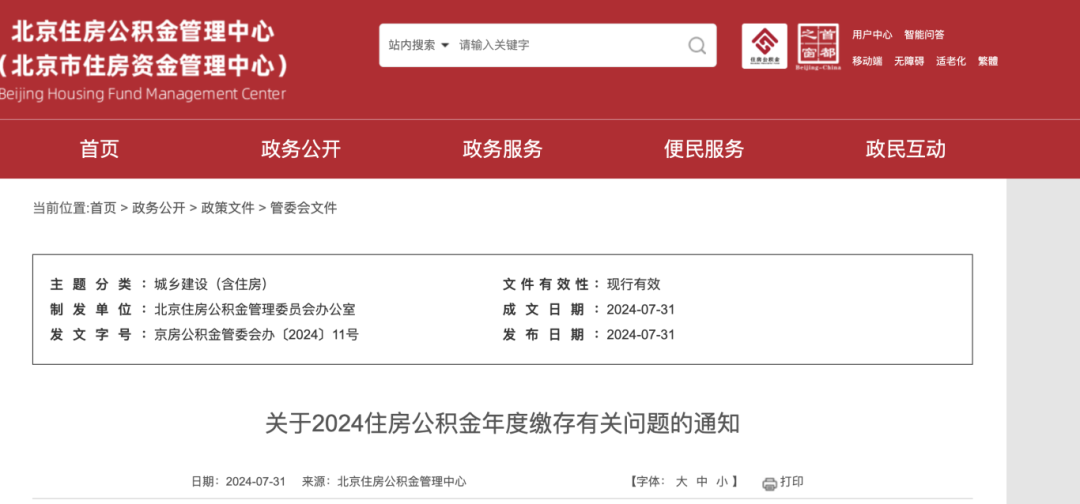
Task: Select the text 现行有效
Action: (x=633, y=284)
